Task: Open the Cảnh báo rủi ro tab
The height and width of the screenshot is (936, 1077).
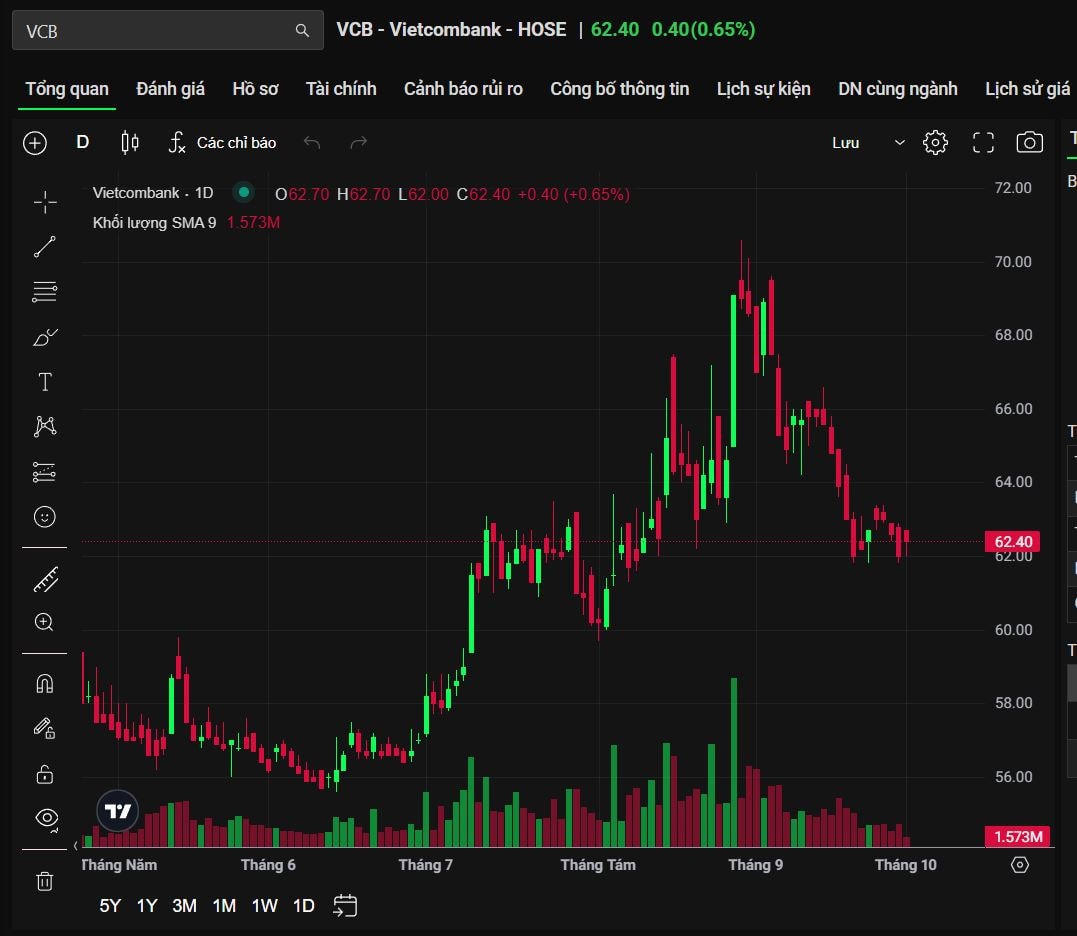Action: [463, 89]
